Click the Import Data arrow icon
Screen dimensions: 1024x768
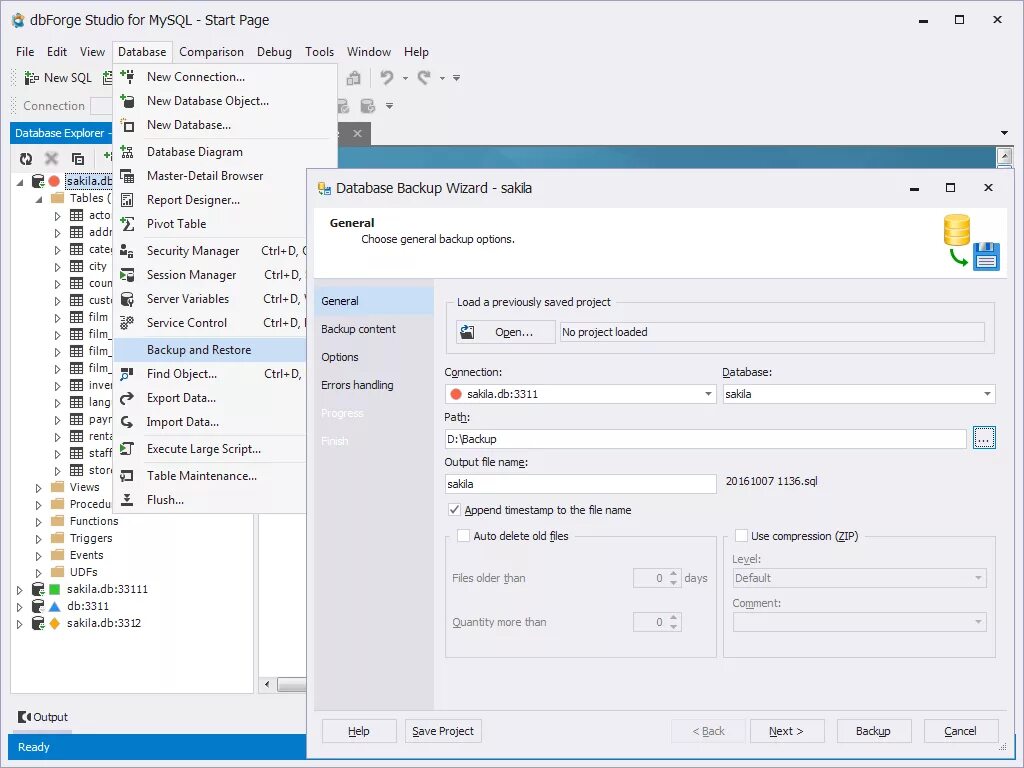[x=127, y=422]
